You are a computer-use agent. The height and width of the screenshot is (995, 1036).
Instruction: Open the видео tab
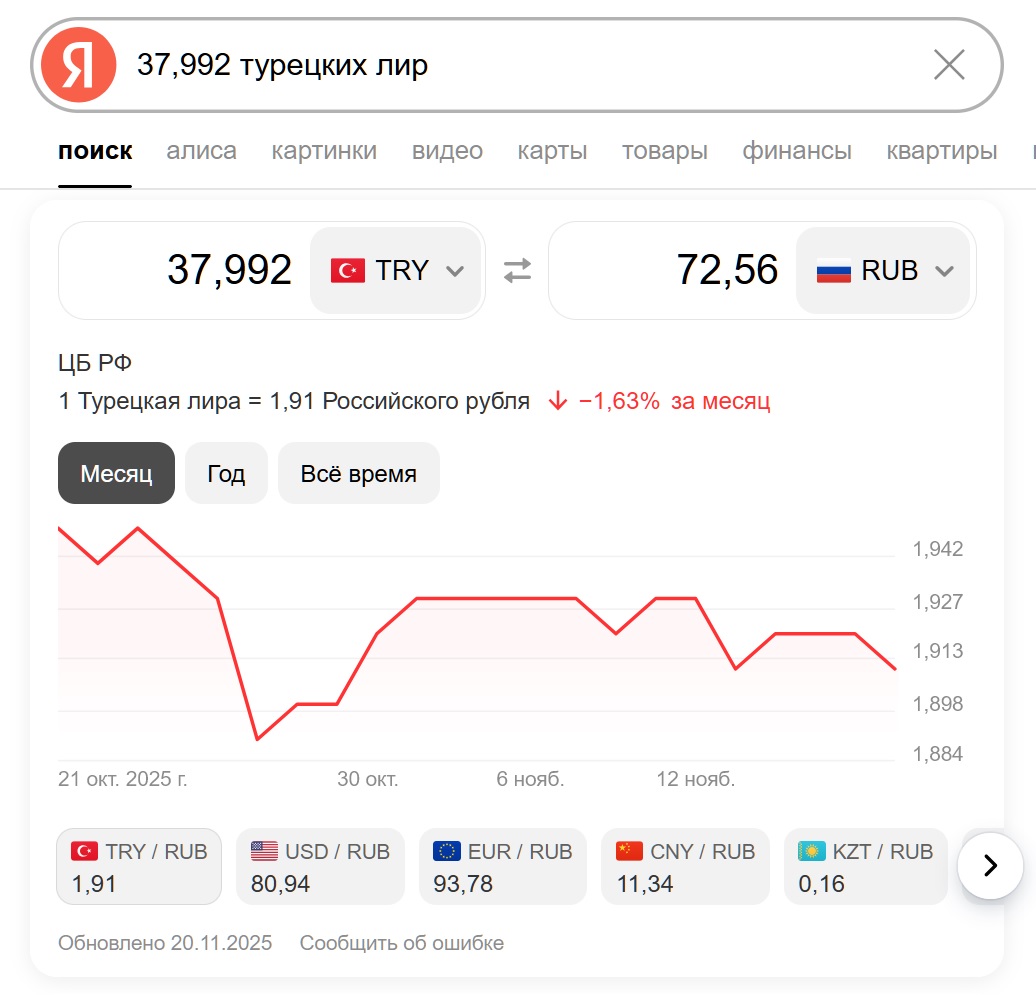(x=447, y=151)
